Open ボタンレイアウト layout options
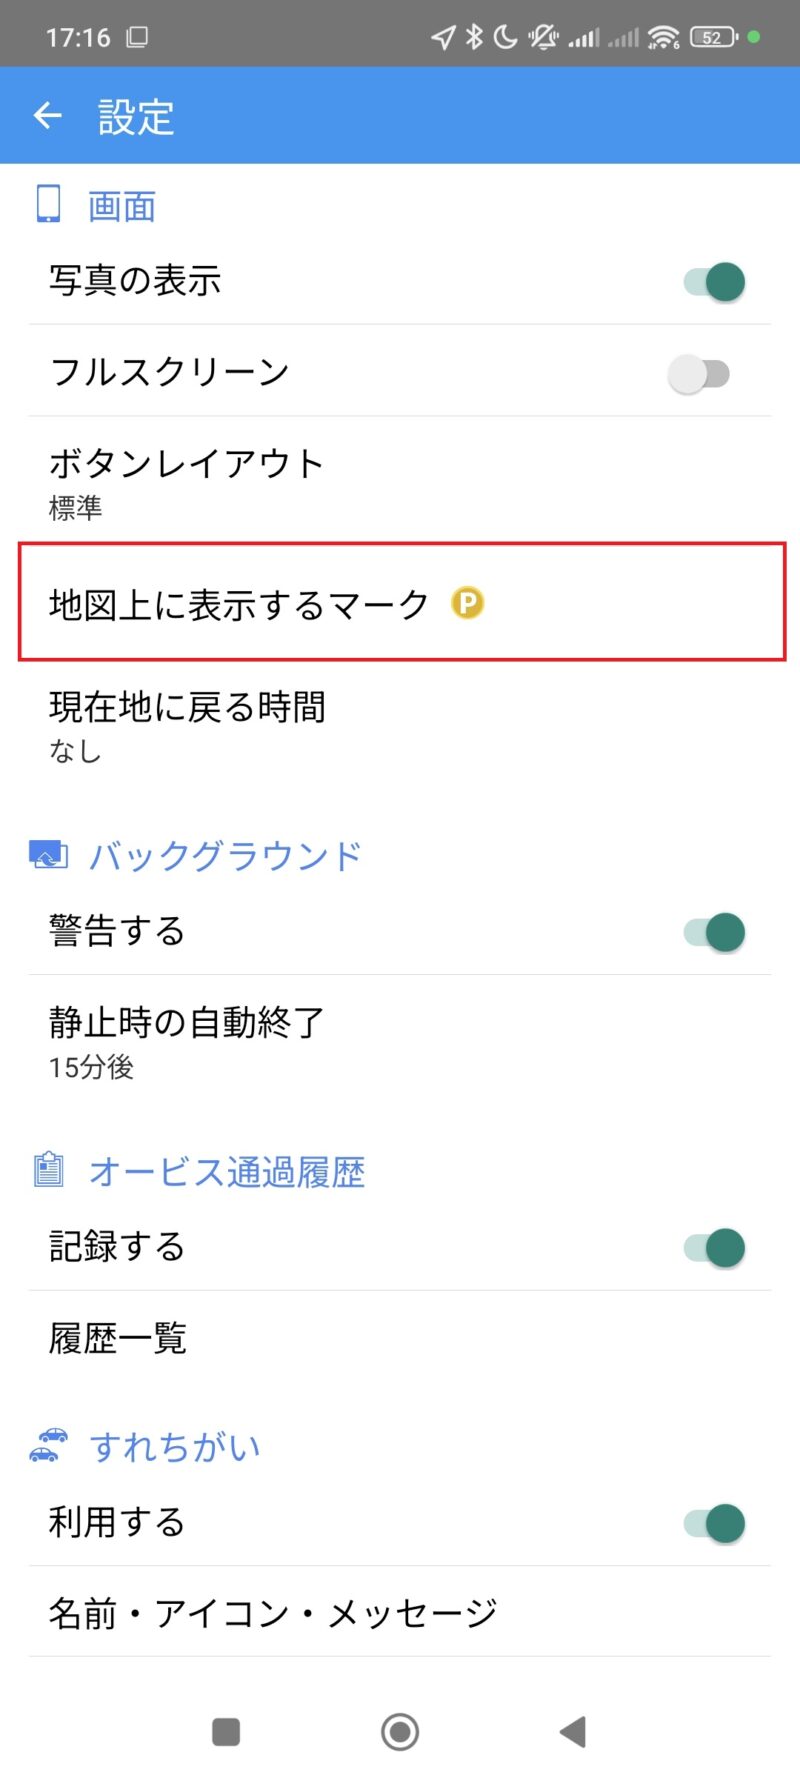The image size is (800, 1778). pos(400,482)
